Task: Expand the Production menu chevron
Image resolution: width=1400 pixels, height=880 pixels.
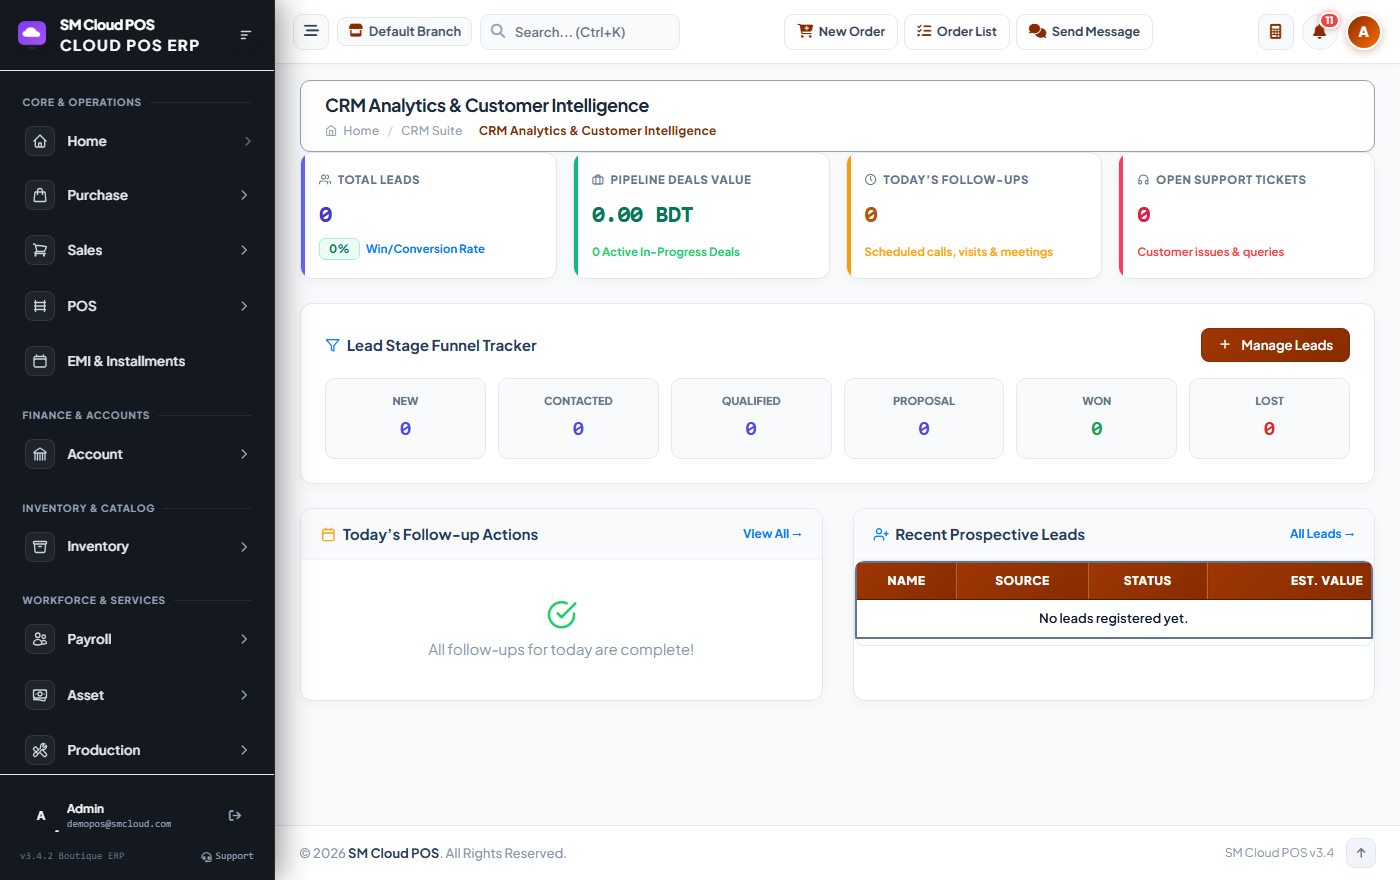Action: (x=244, y=750)
